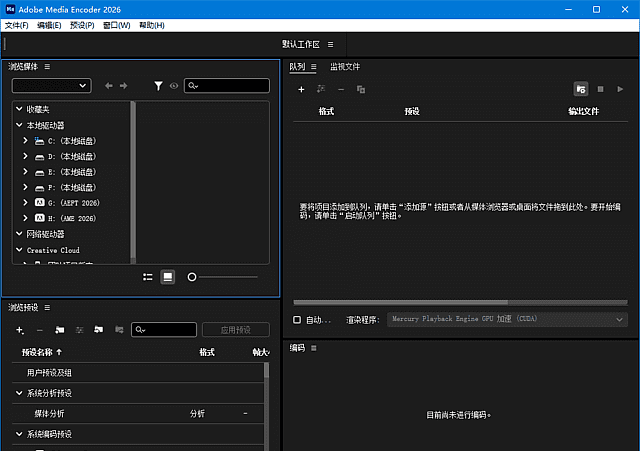Click the 格式 column header in the preset browser
The image size is (640, 451).
point(207,352)
